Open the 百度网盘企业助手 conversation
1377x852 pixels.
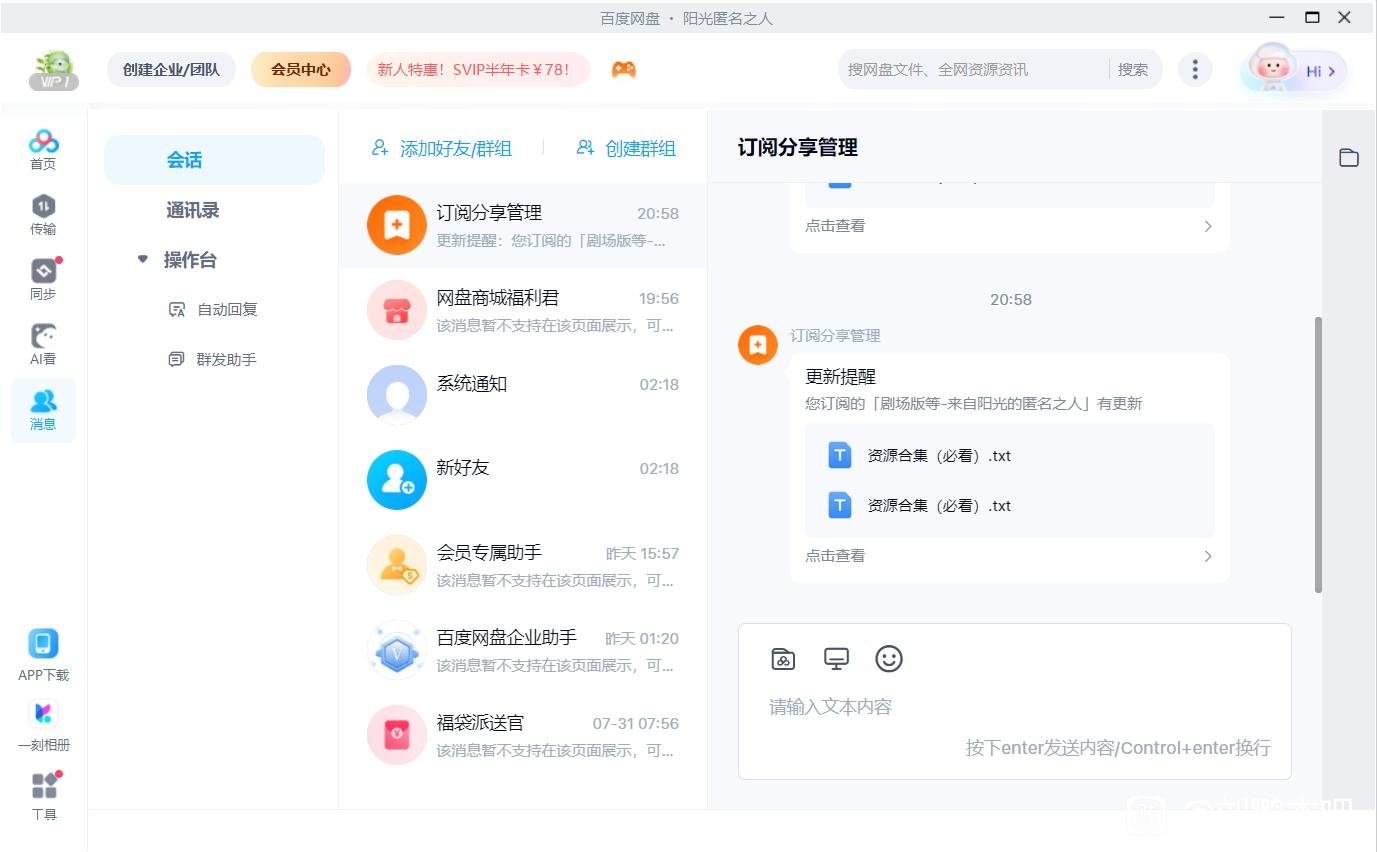tap(523, 650)
